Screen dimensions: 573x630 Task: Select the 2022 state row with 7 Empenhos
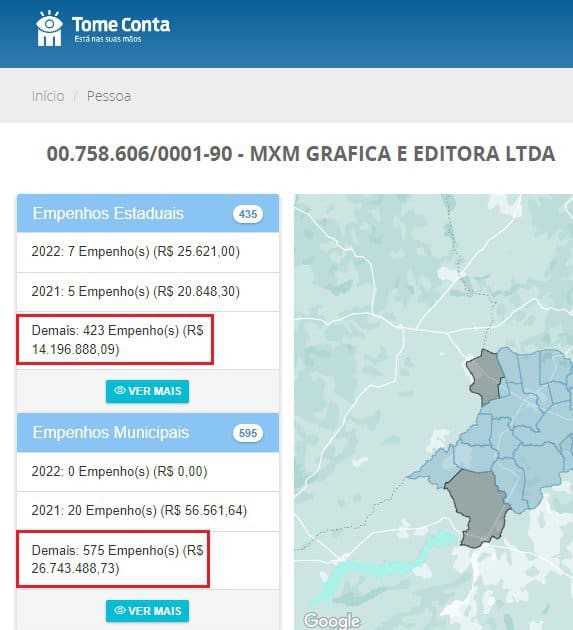(x=148, y=252)
